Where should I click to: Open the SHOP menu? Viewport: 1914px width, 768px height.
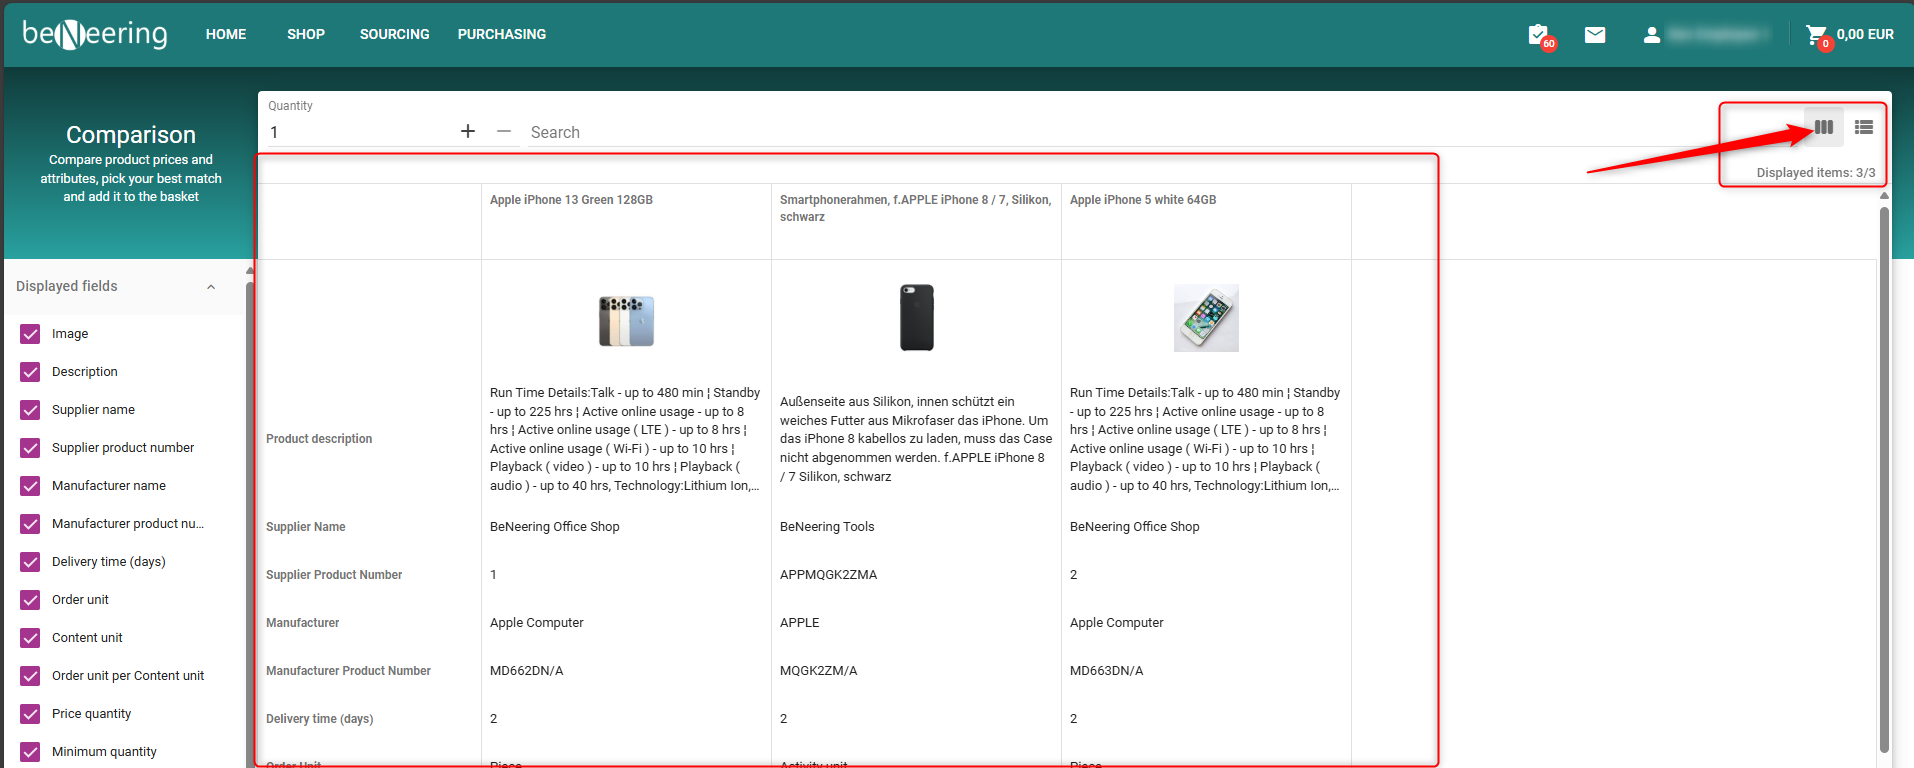tap(305, 34)
